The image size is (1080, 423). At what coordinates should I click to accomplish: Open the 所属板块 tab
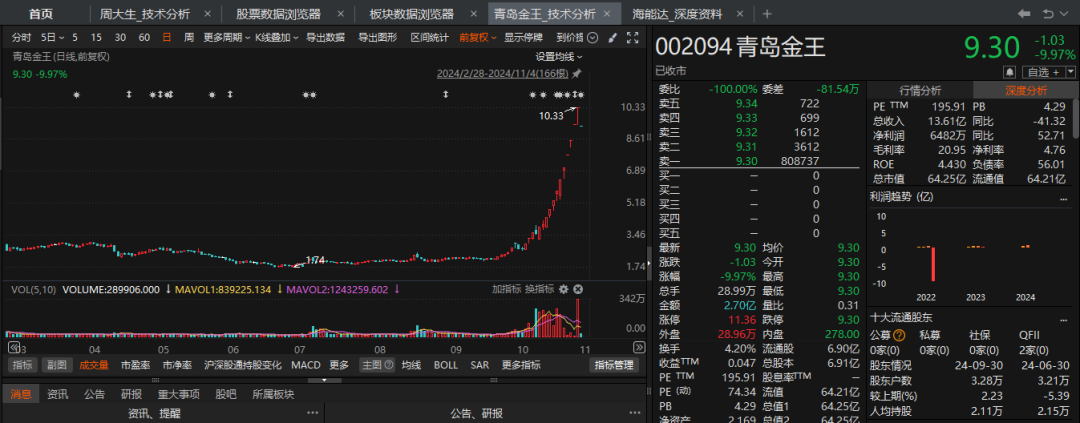(x=273, y=395)
